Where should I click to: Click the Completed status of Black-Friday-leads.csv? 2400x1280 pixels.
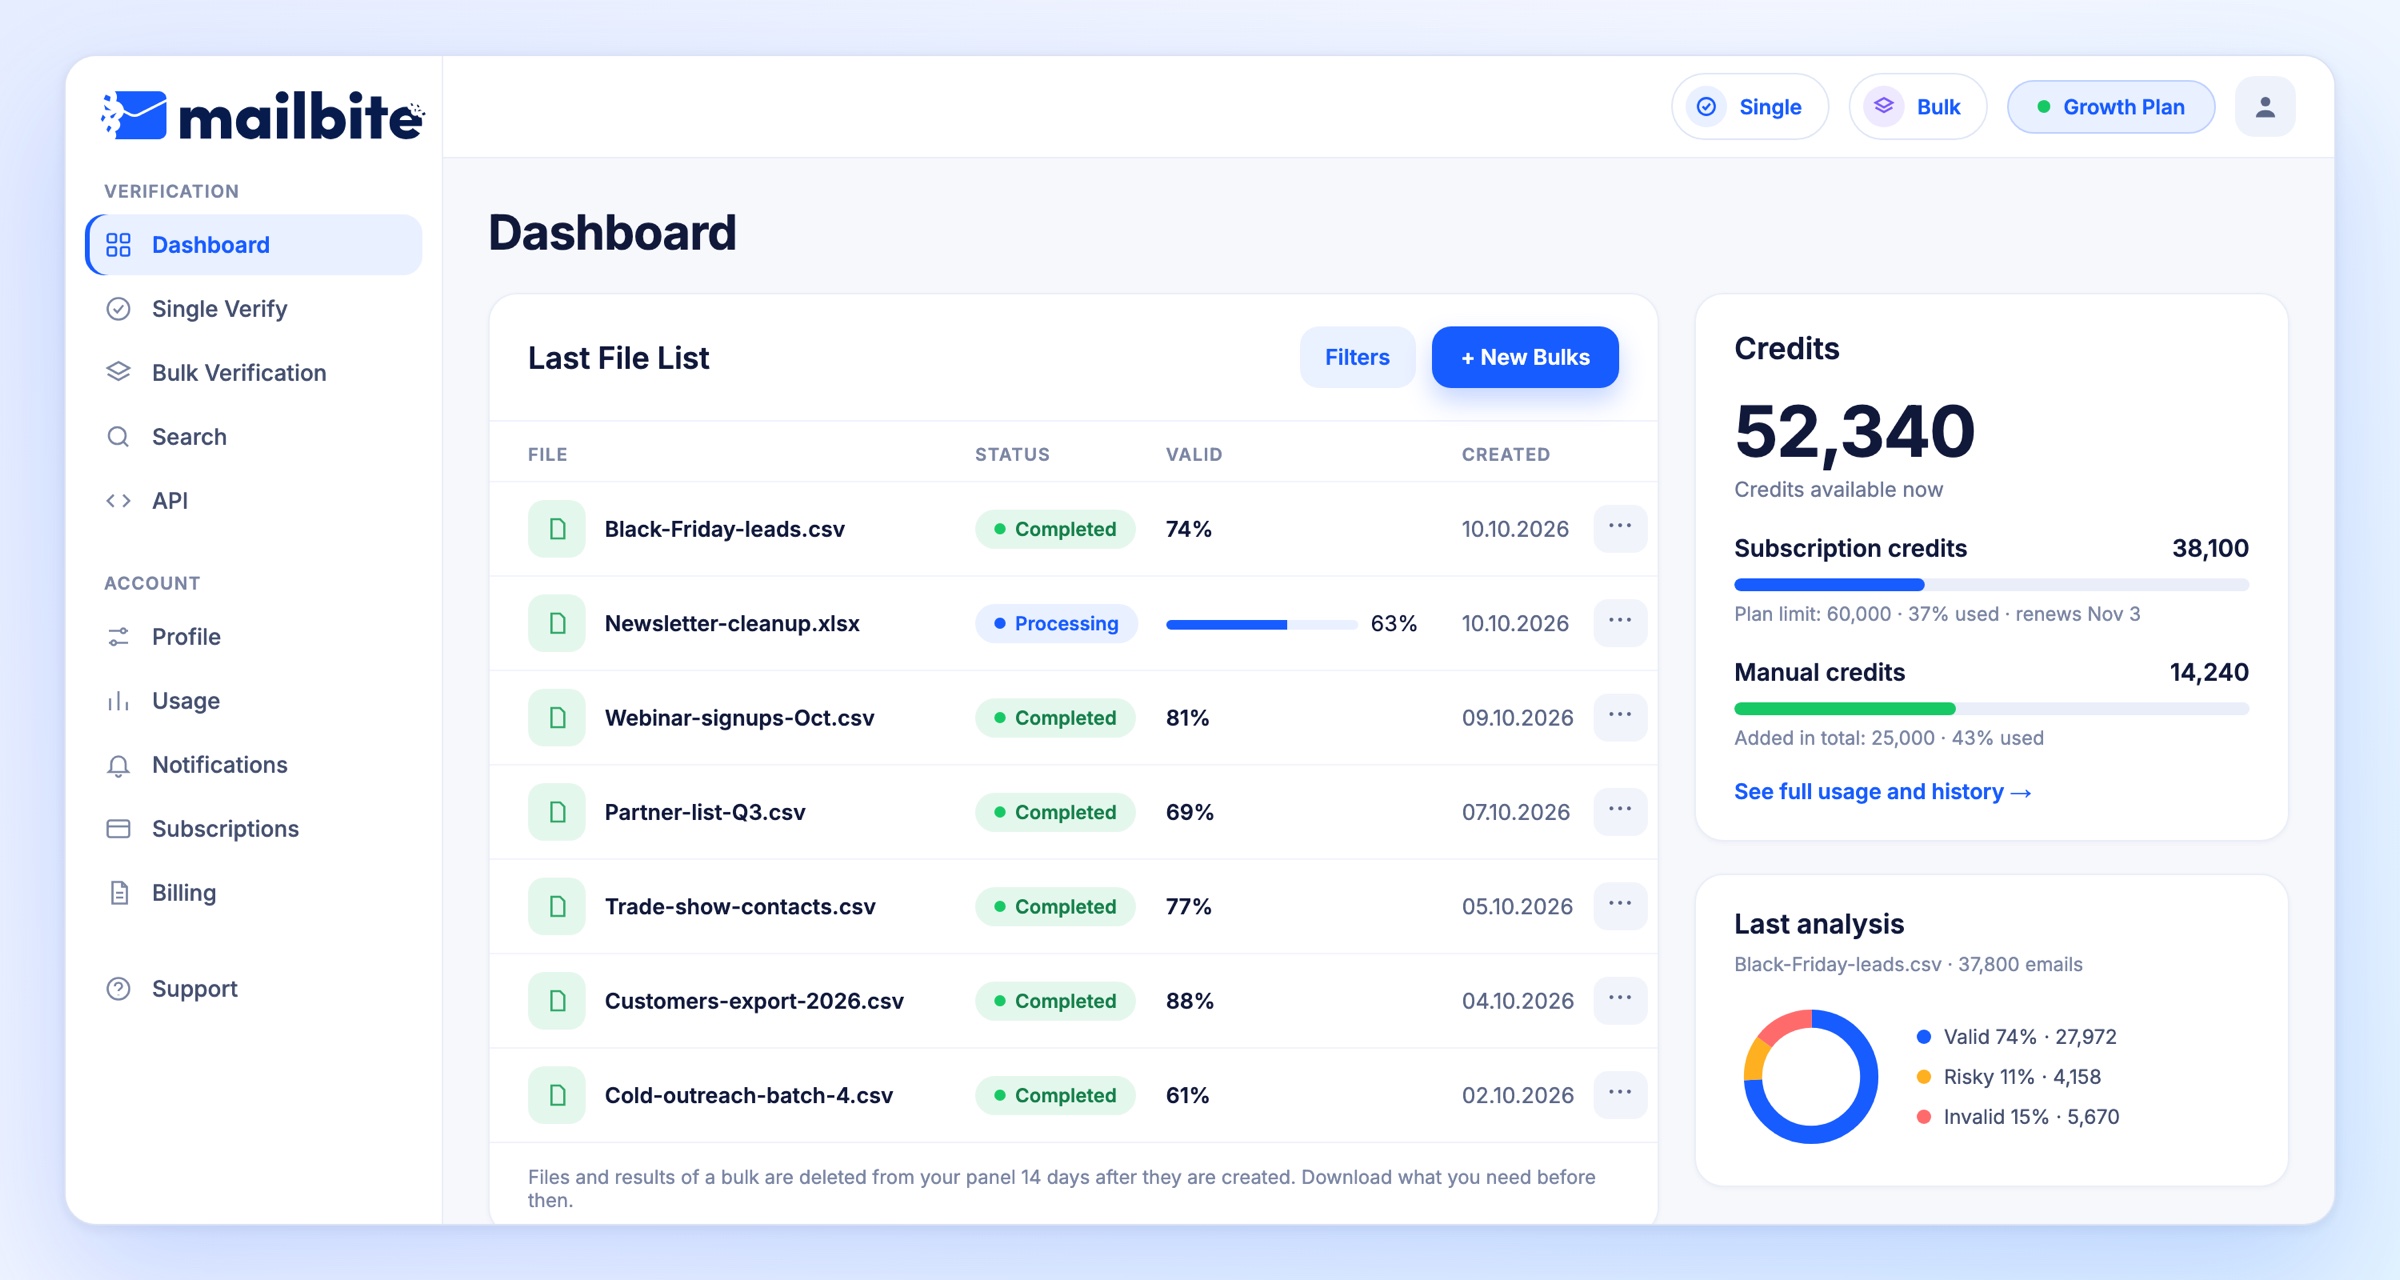tap(1055, 529)
